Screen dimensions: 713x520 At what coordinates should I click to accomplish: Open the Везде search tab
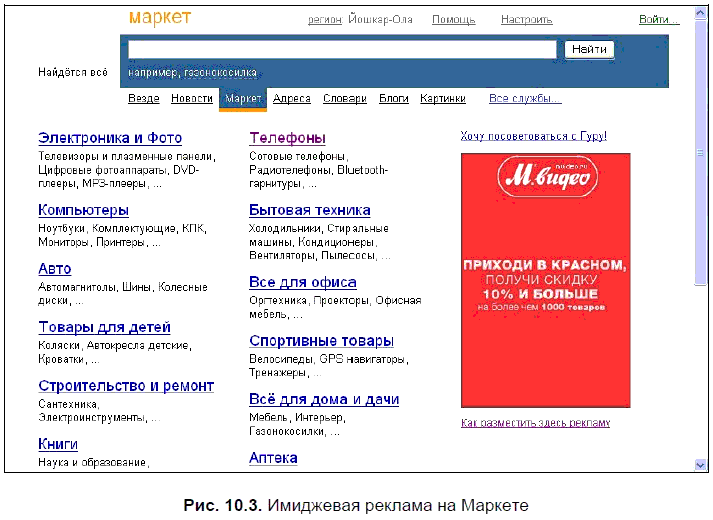tap(144, 99)
